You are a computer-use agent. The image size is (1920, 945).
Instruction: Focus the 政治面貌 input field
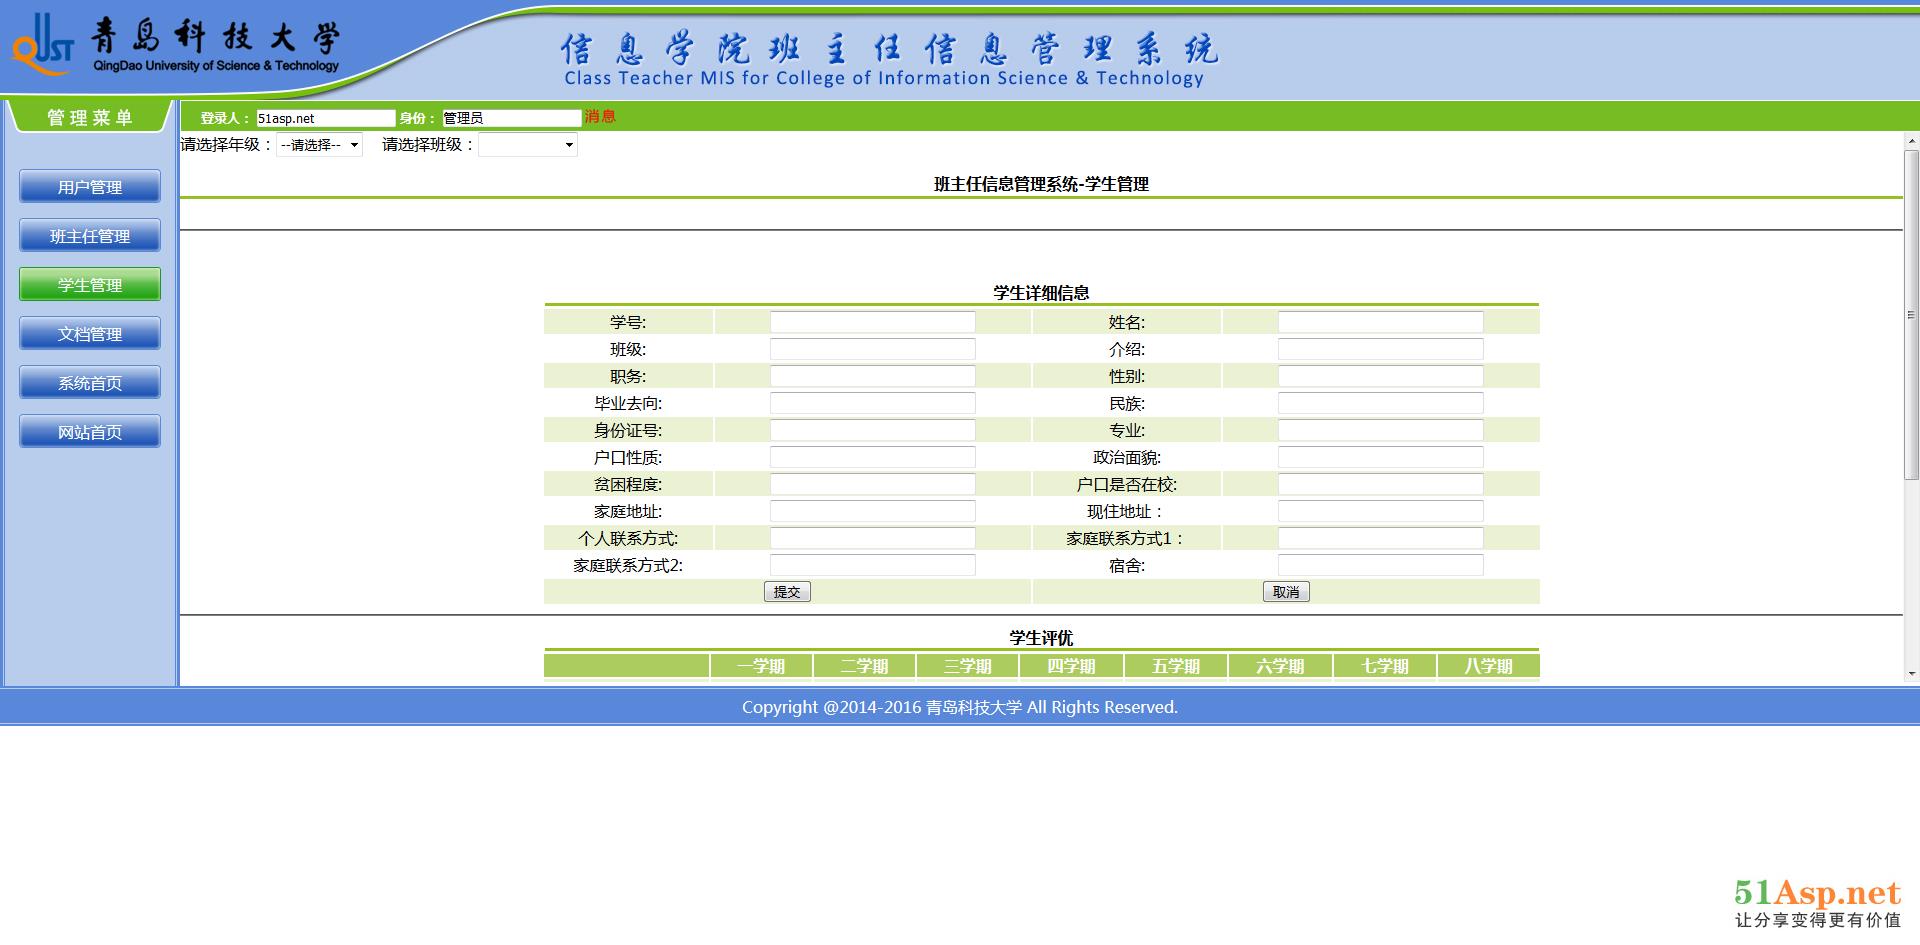click(x=1380, y=457)
